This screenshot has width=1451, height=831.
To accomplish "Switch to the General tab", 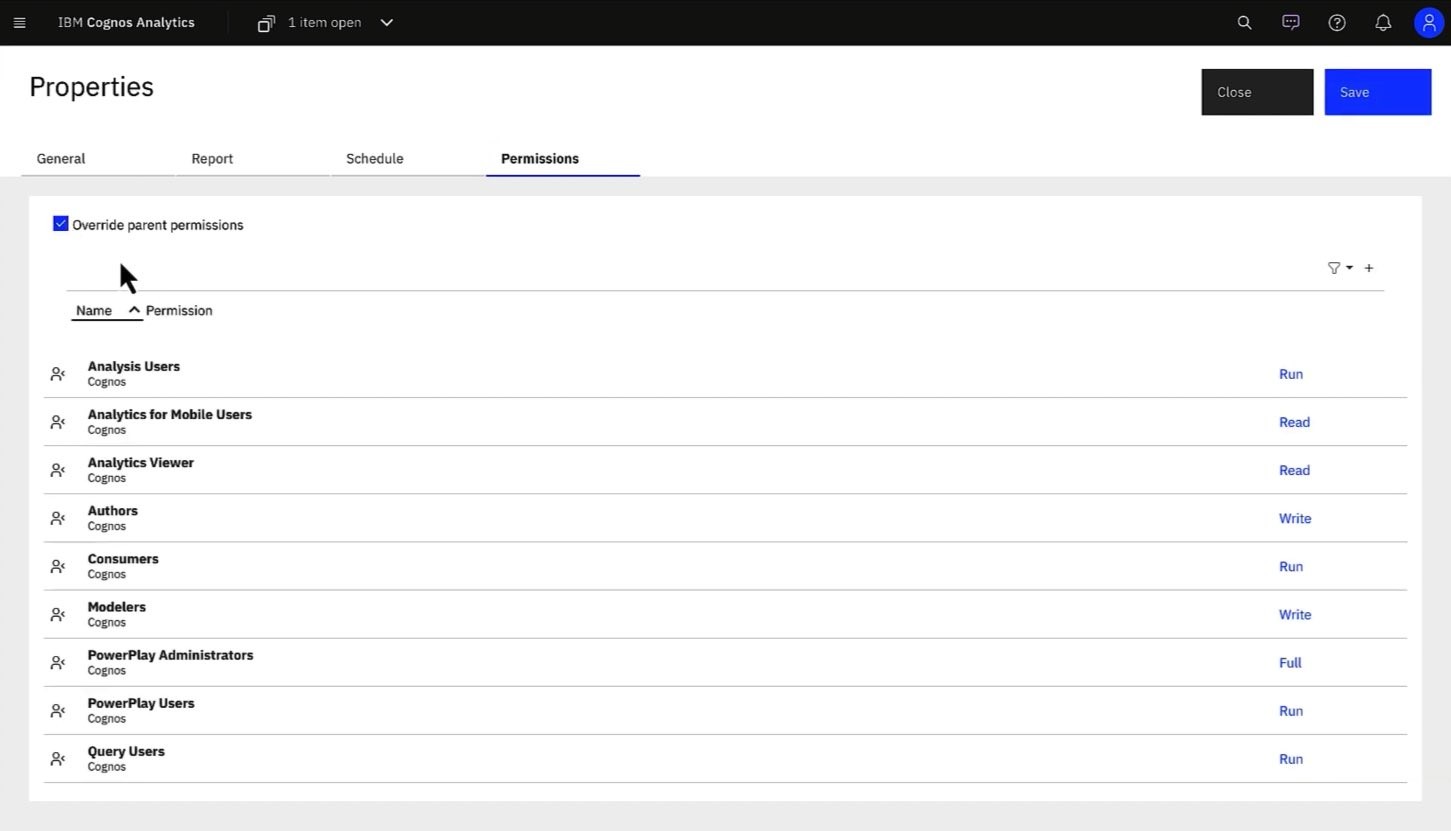I will pos(60,158).
